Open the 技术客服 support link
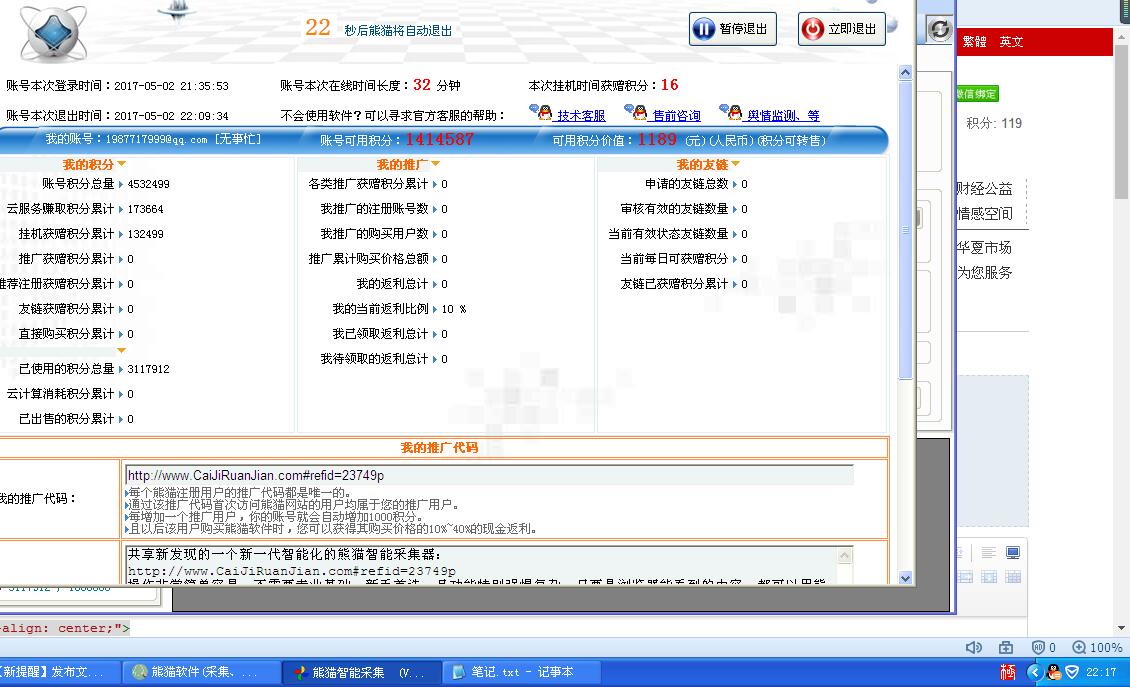The image size is (1130, 687). [x=581, y=115]
